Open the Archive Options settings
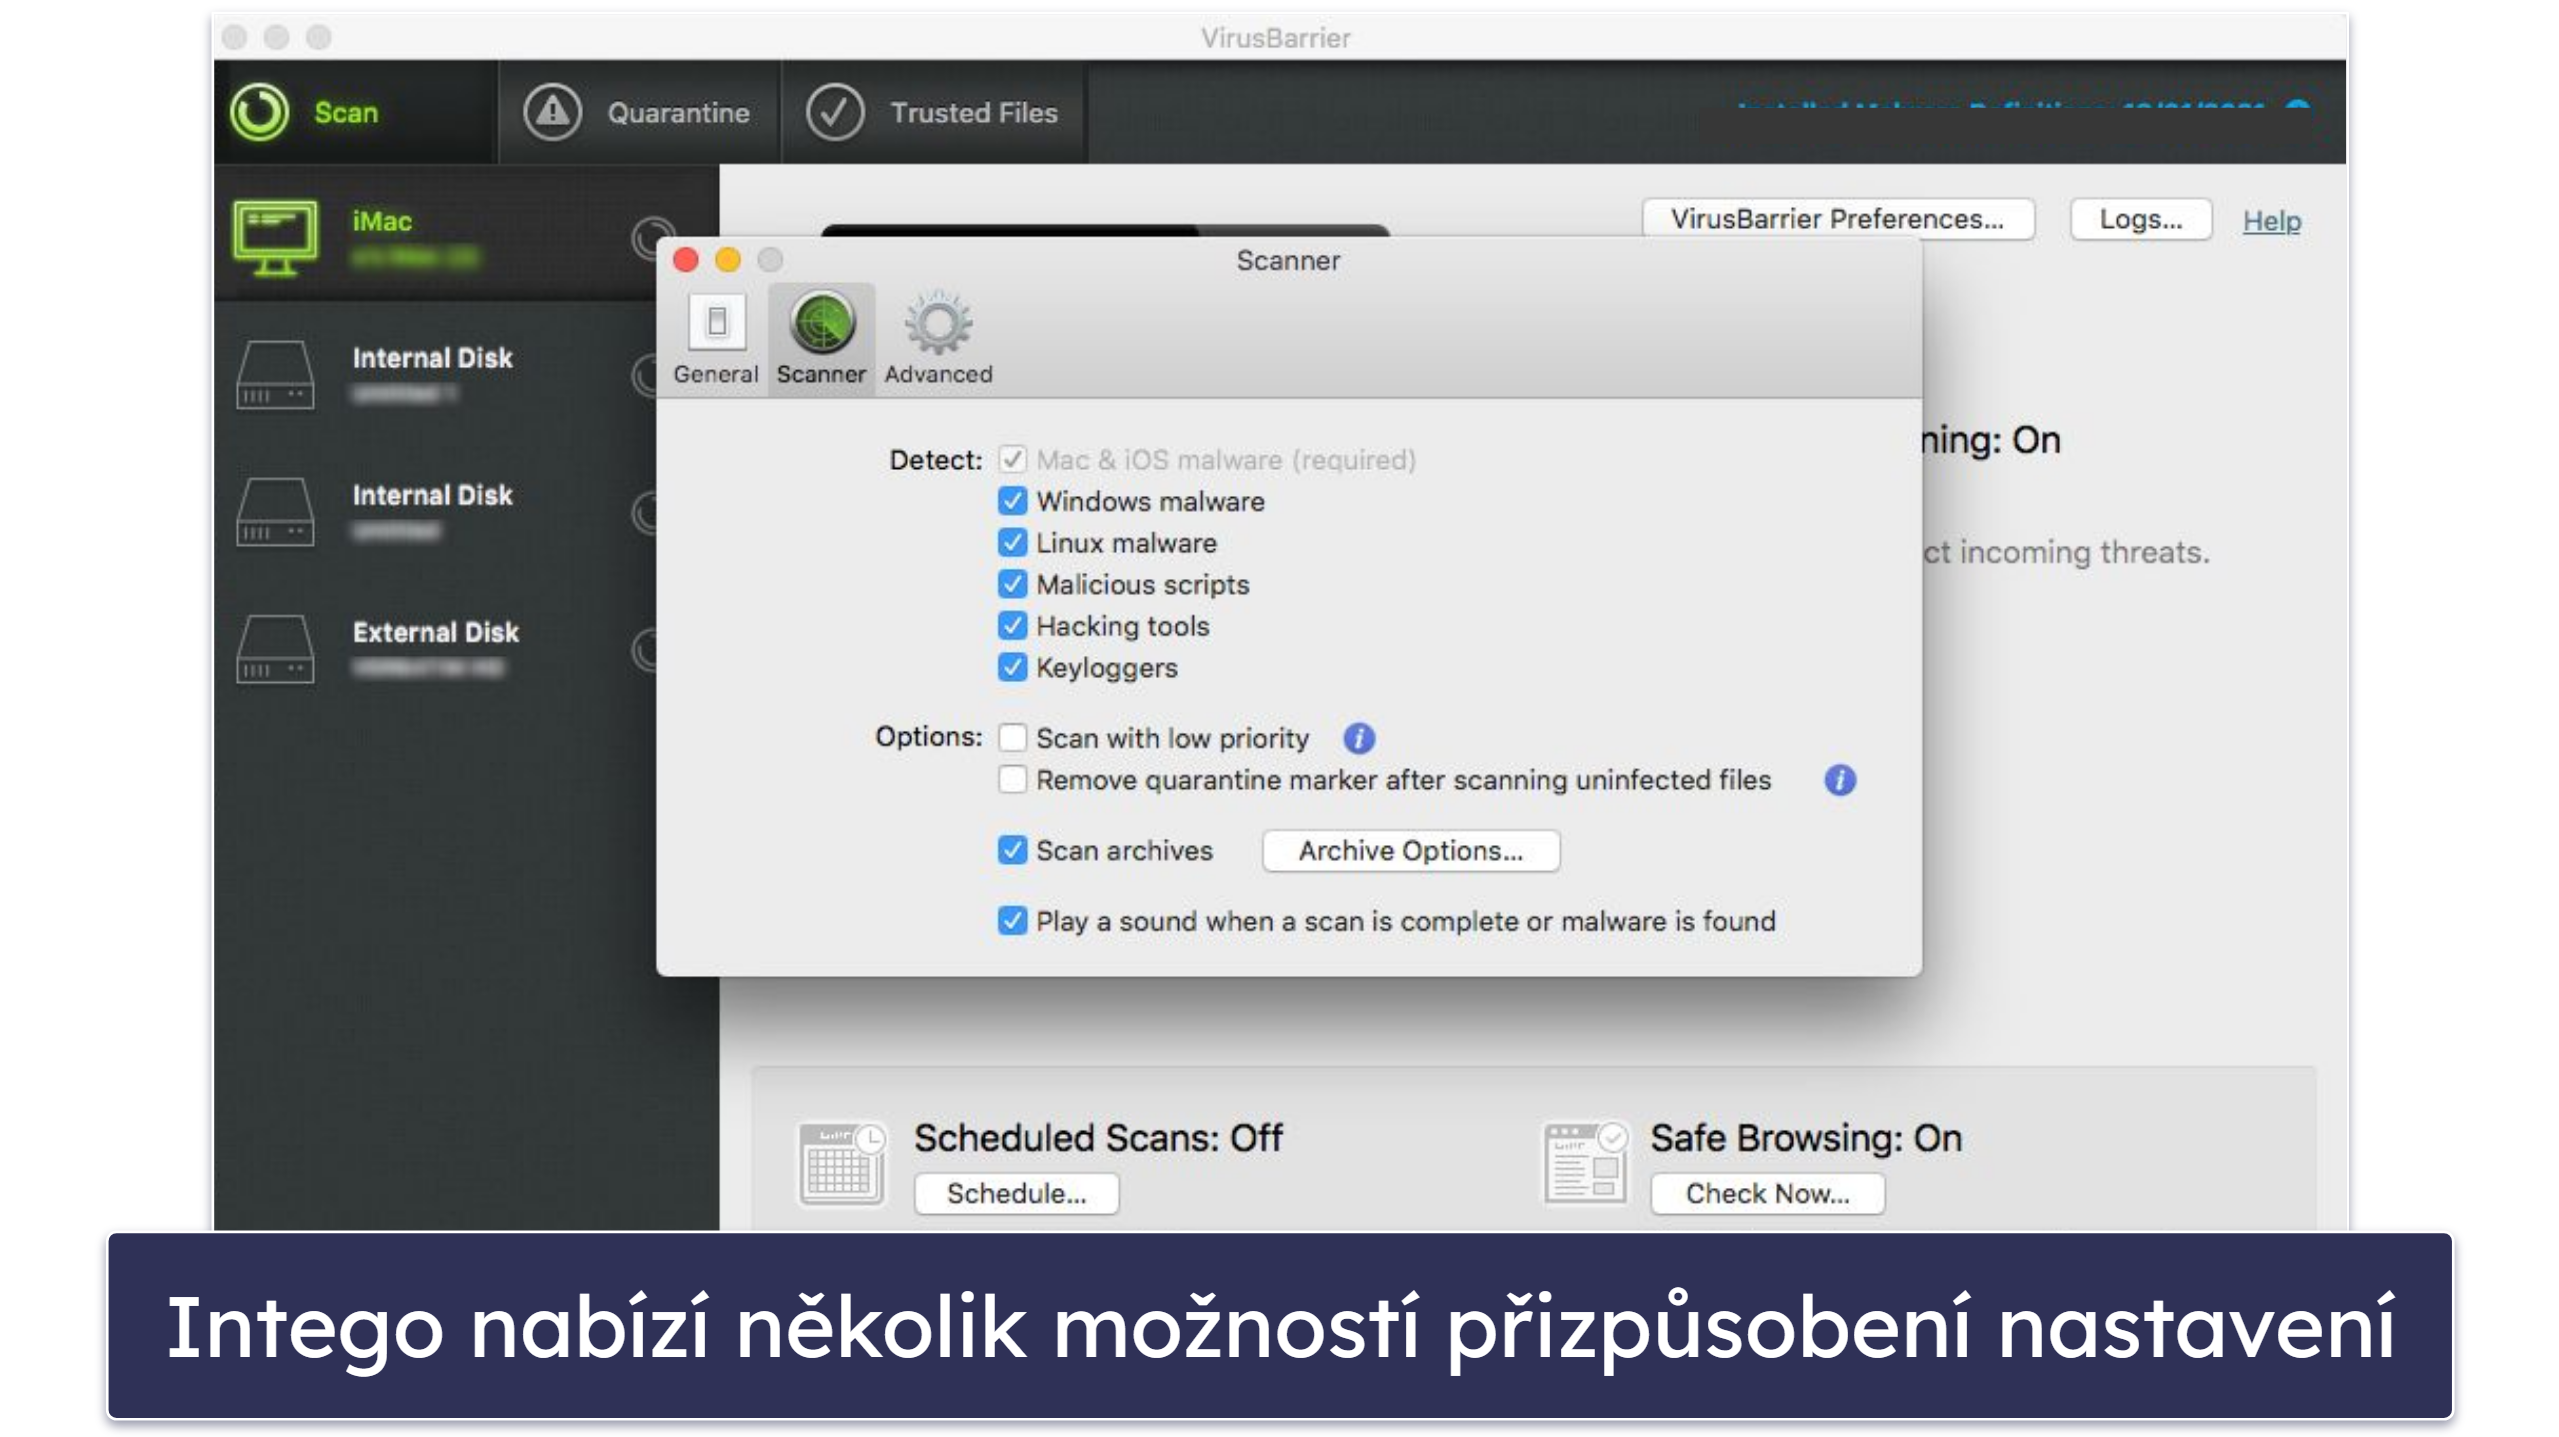 coord(1406,850)
